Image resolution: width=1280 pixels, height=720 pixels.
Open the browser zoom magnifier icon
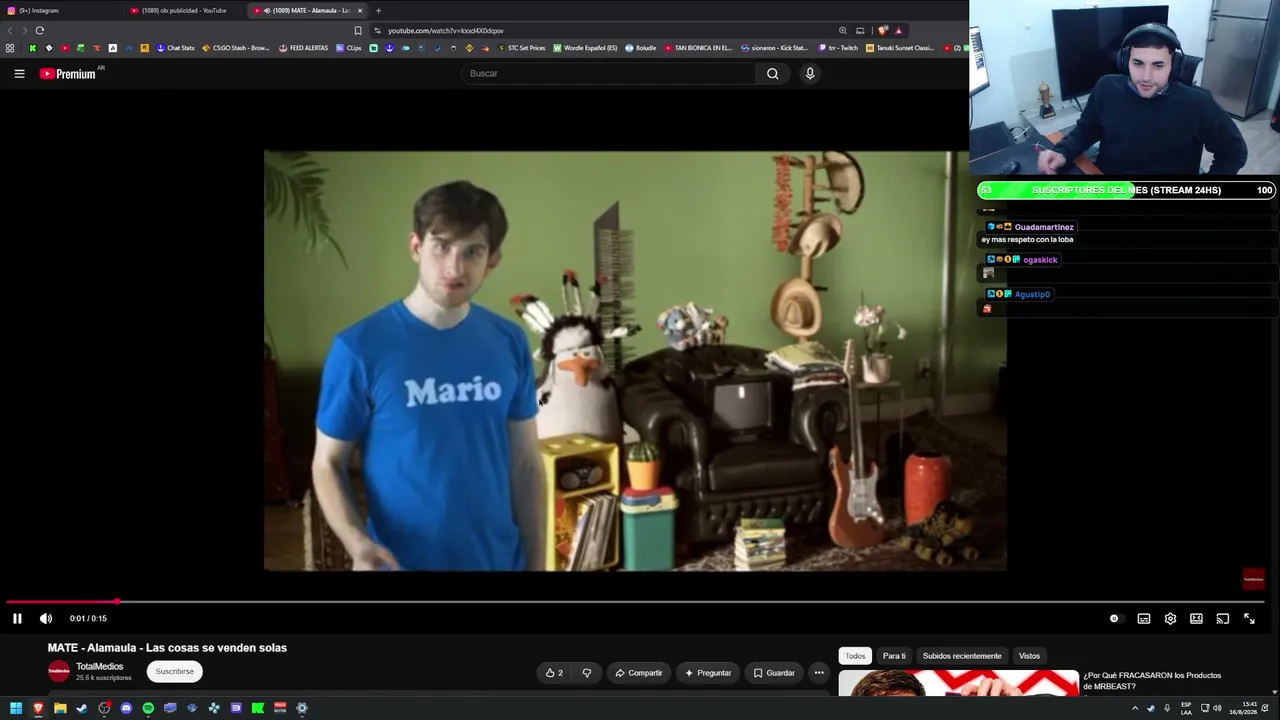click(843, 30)
